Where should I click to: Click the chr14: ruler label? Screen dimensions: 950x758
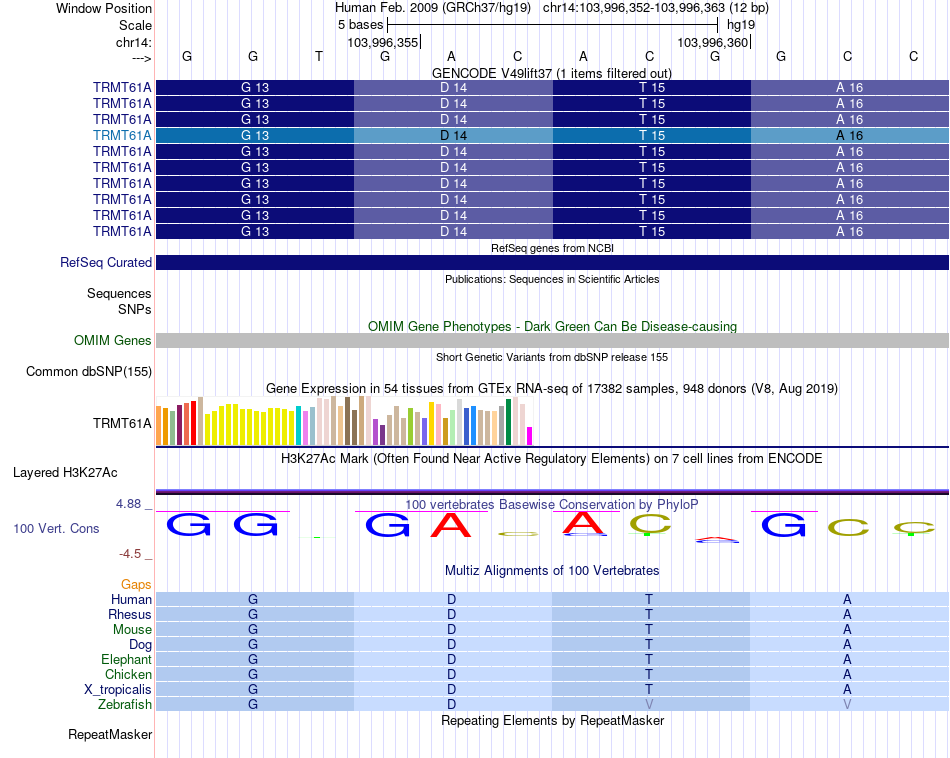(x=133, y=42)
